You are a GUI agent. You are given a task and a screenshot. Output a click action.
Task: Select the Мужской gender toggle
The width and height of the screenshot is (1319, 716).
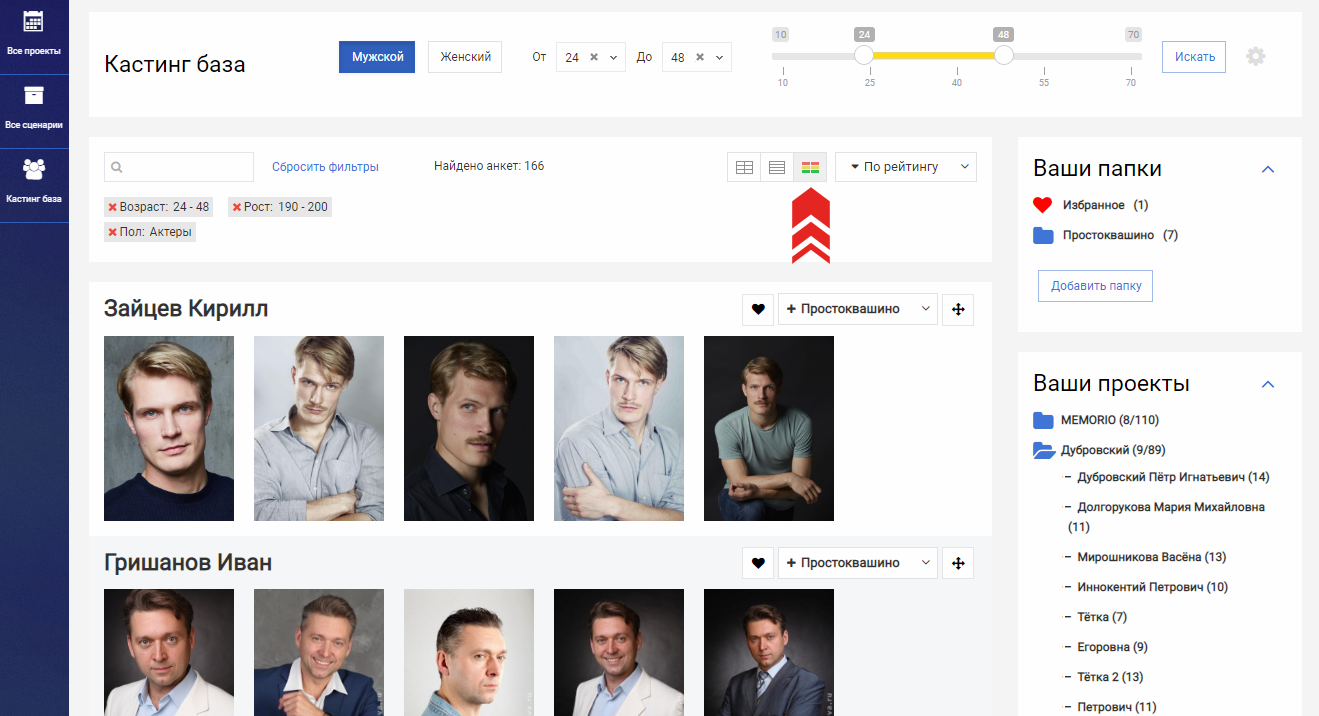[x=378, y=57]
